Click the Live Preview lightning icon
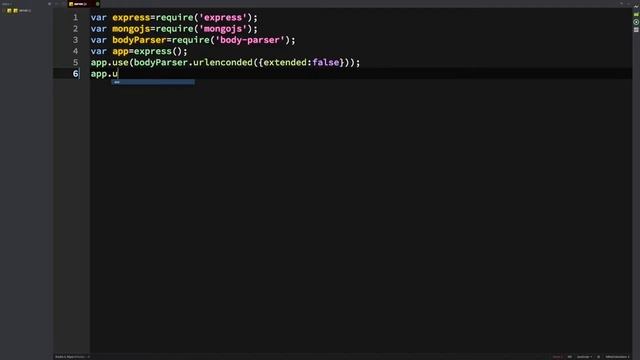Image resolution: width=640 pixels, height=360 pixels. (636, 6)
